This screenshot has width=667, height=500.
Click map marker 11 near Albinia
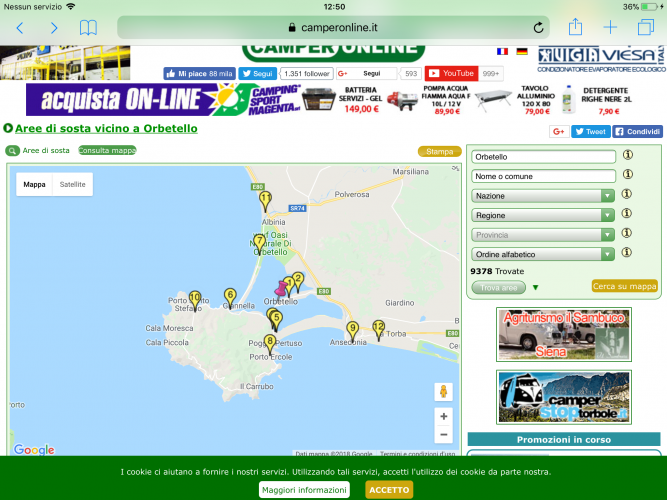pos(265,200)
